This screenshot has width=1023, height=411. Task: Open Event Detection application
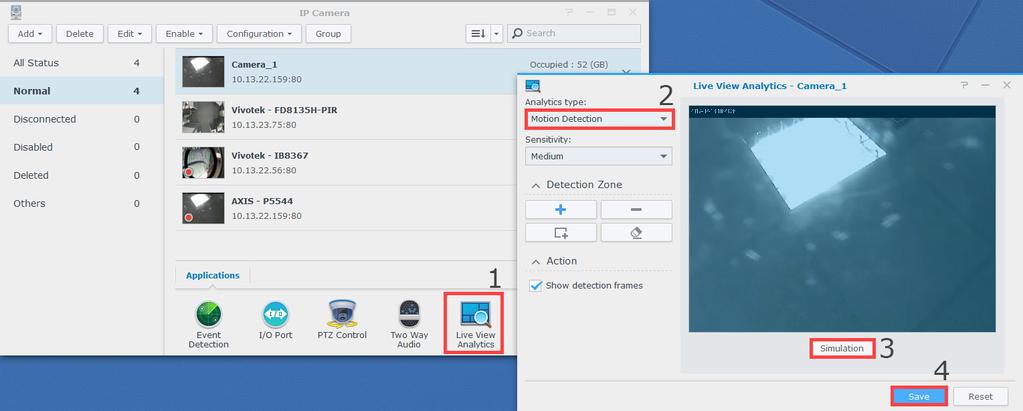pos(209,325)
